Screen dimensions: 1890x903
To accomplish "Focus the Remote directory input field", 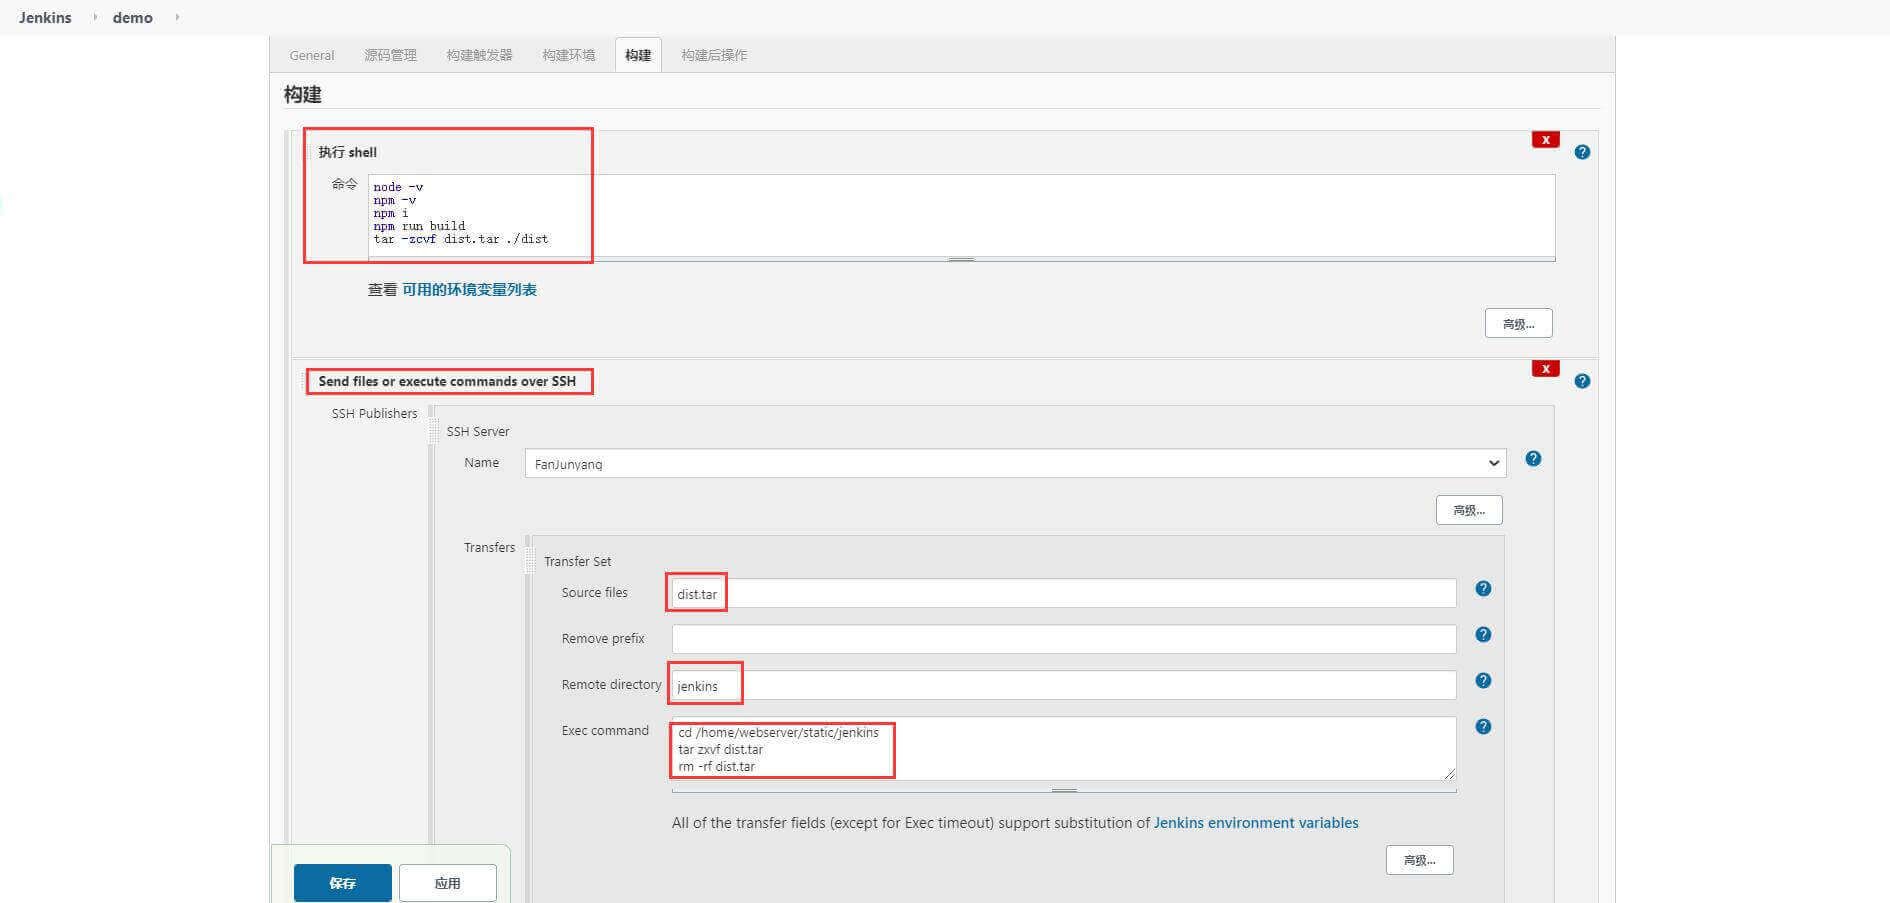I will pos(1064,685).
